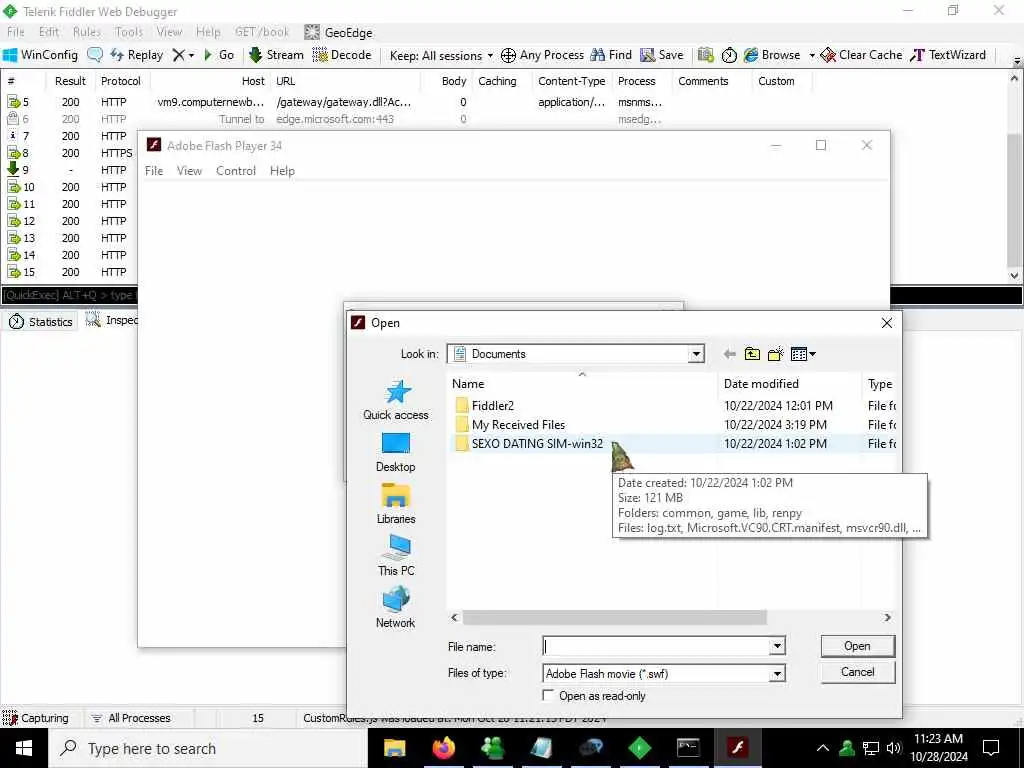This screenshot has width=1024, height=768.
Task: Open Fiddler's Rules menu
Action: [86, 32]
